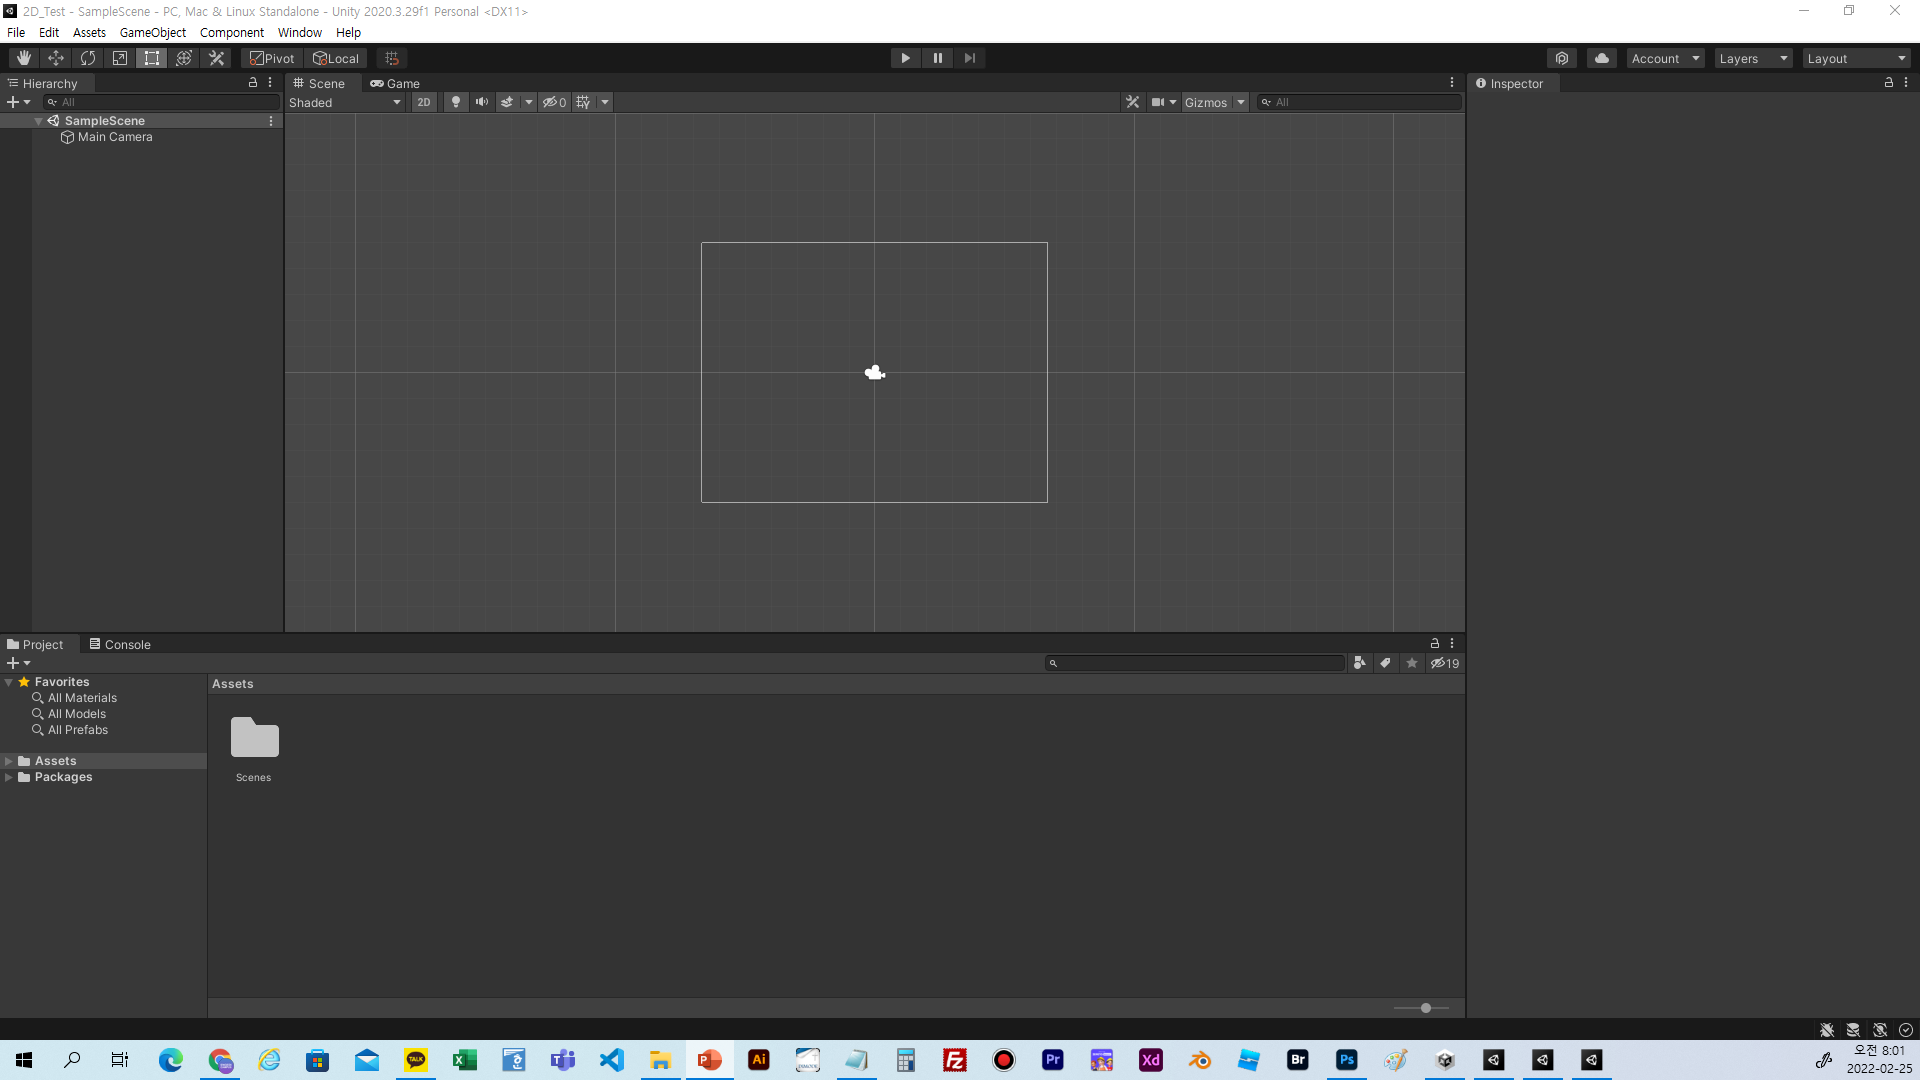Viewport: 1920px width, 1080px height.
Task: Toggle scene effects (skybox, fog) icon
Action: 507,102
